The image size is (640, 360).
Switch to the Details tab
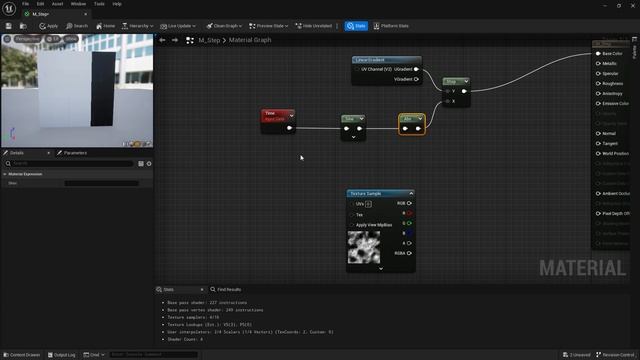click(x=16, y=153)
